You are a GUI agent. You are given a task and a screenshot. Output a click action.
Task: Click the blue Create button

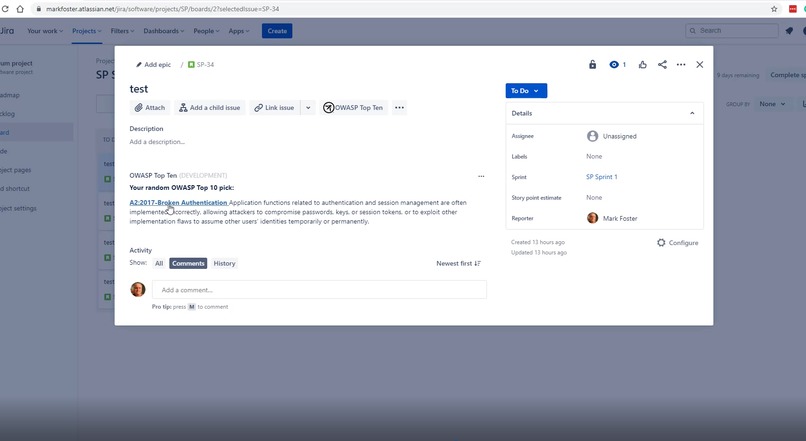pyautogui.click(x=277, y=31)
